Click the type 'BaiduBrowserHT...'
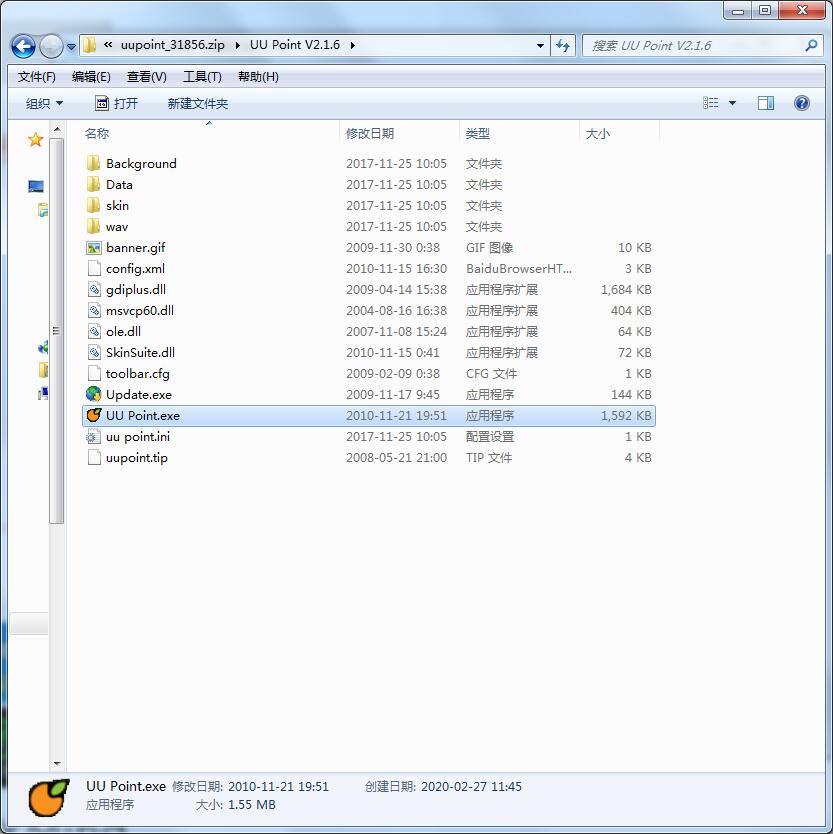 [519, 269]
